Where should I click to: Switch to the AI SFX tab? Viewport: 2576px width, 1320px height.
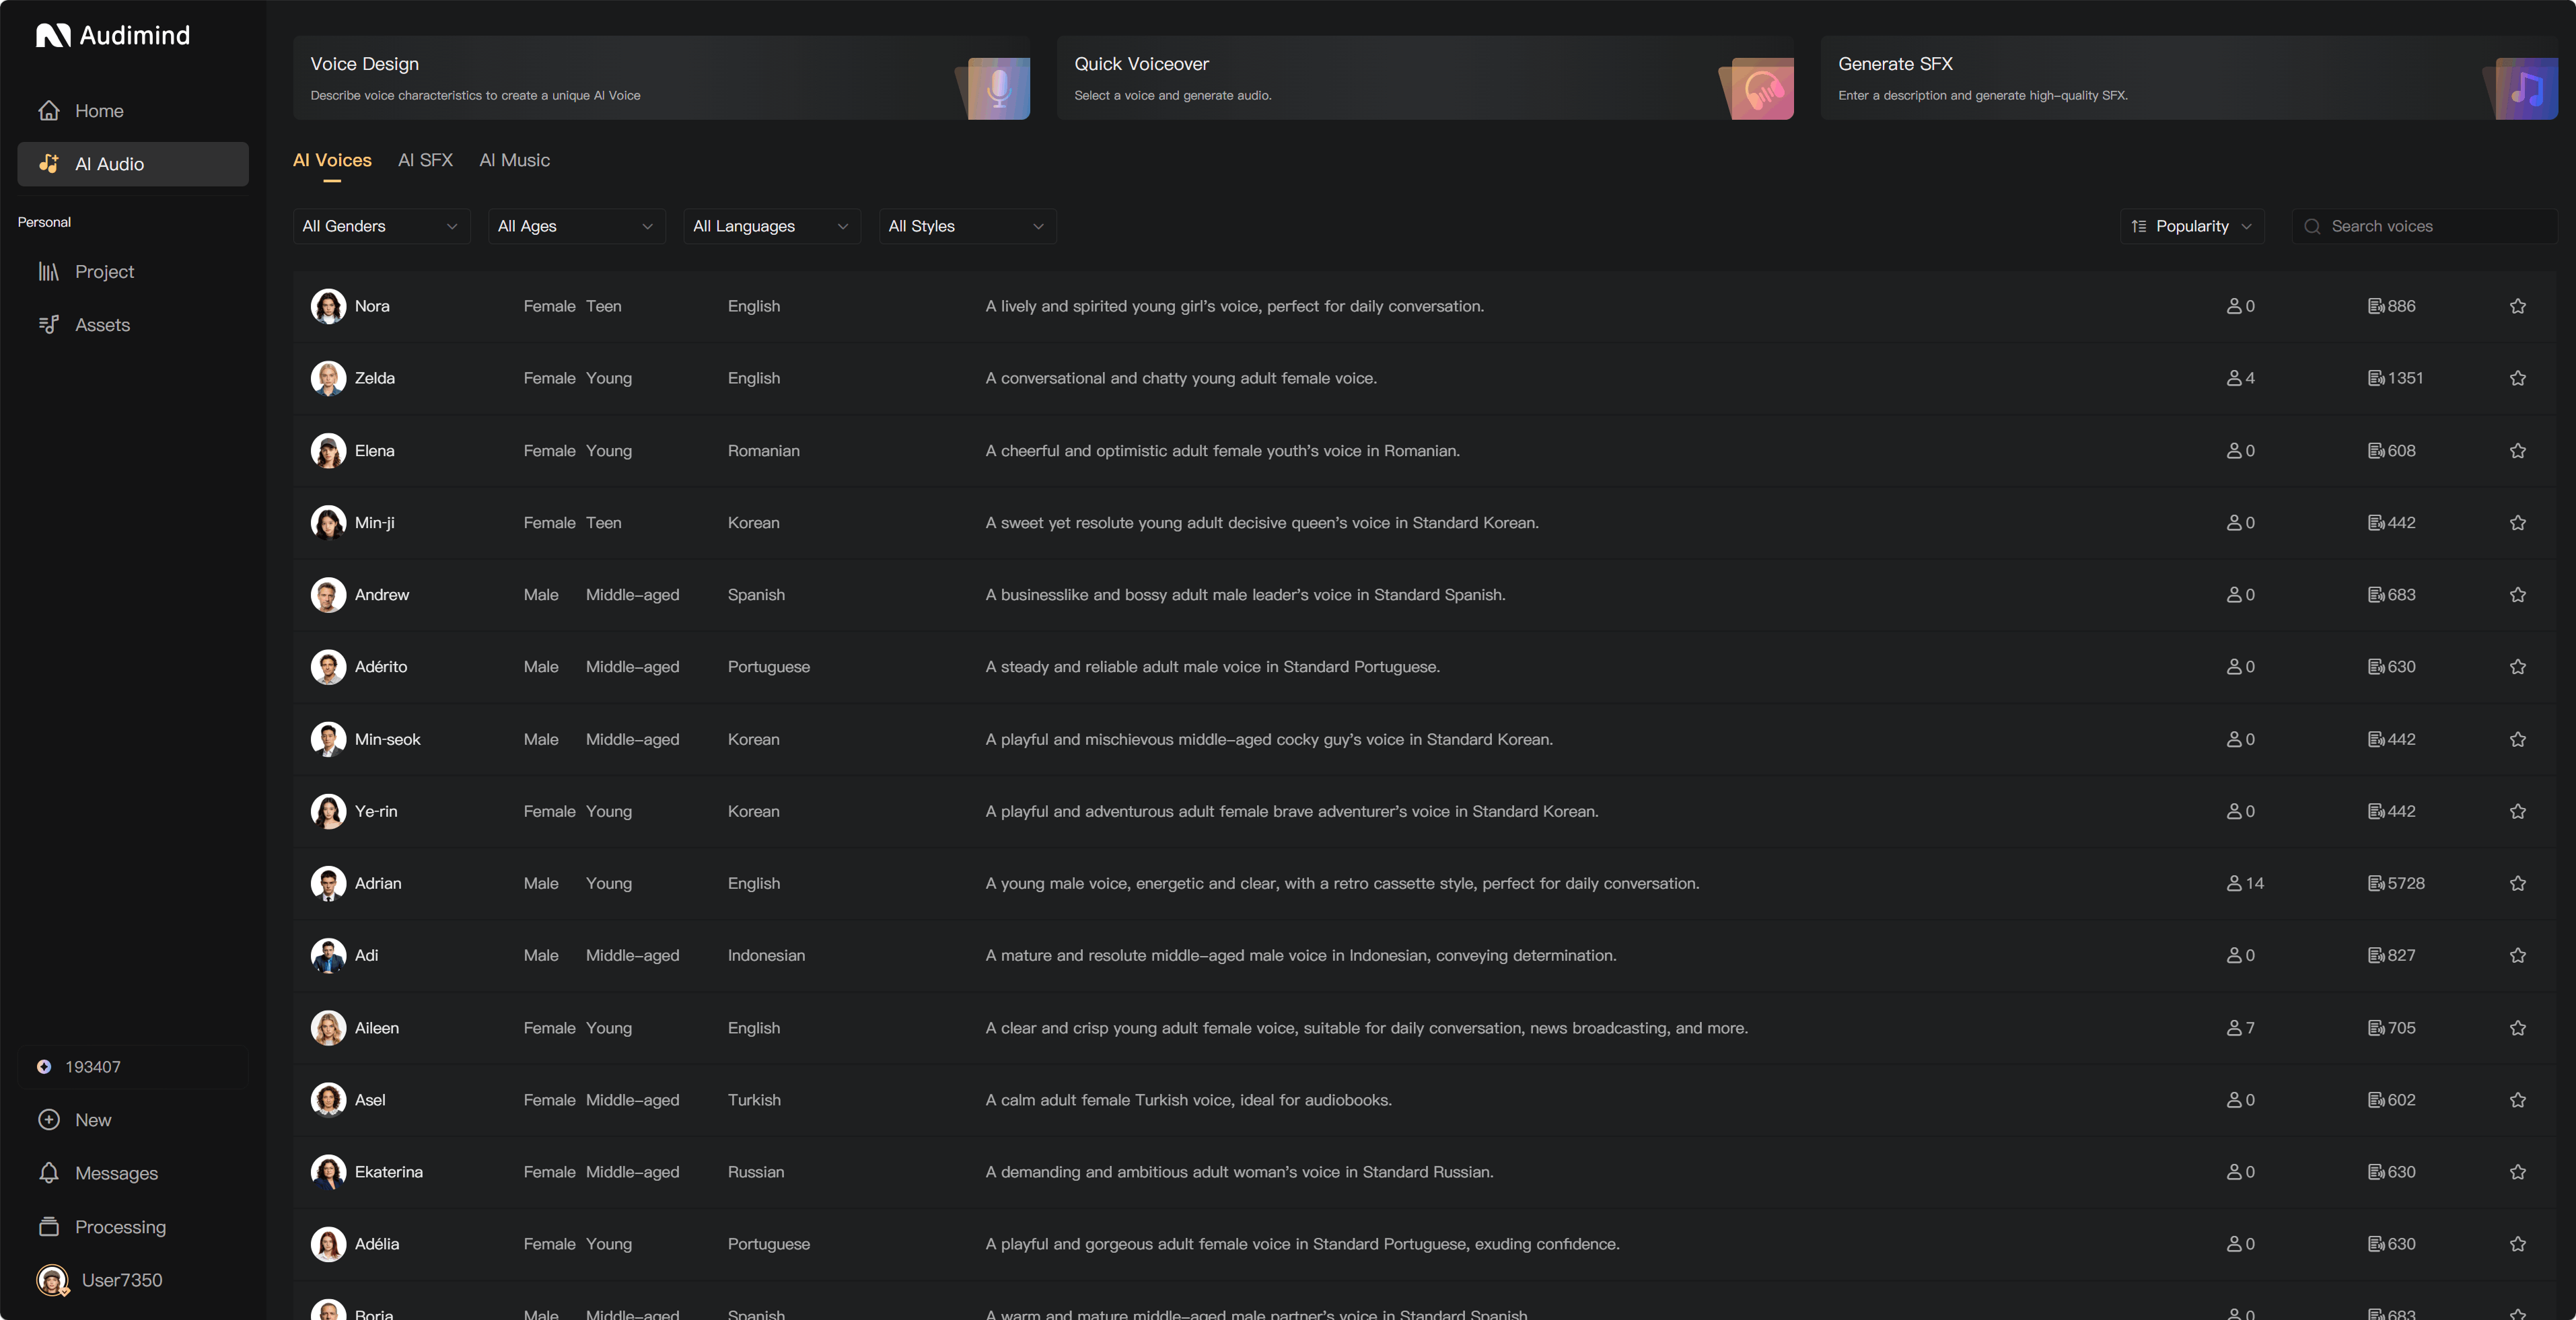tap(425, 160)
